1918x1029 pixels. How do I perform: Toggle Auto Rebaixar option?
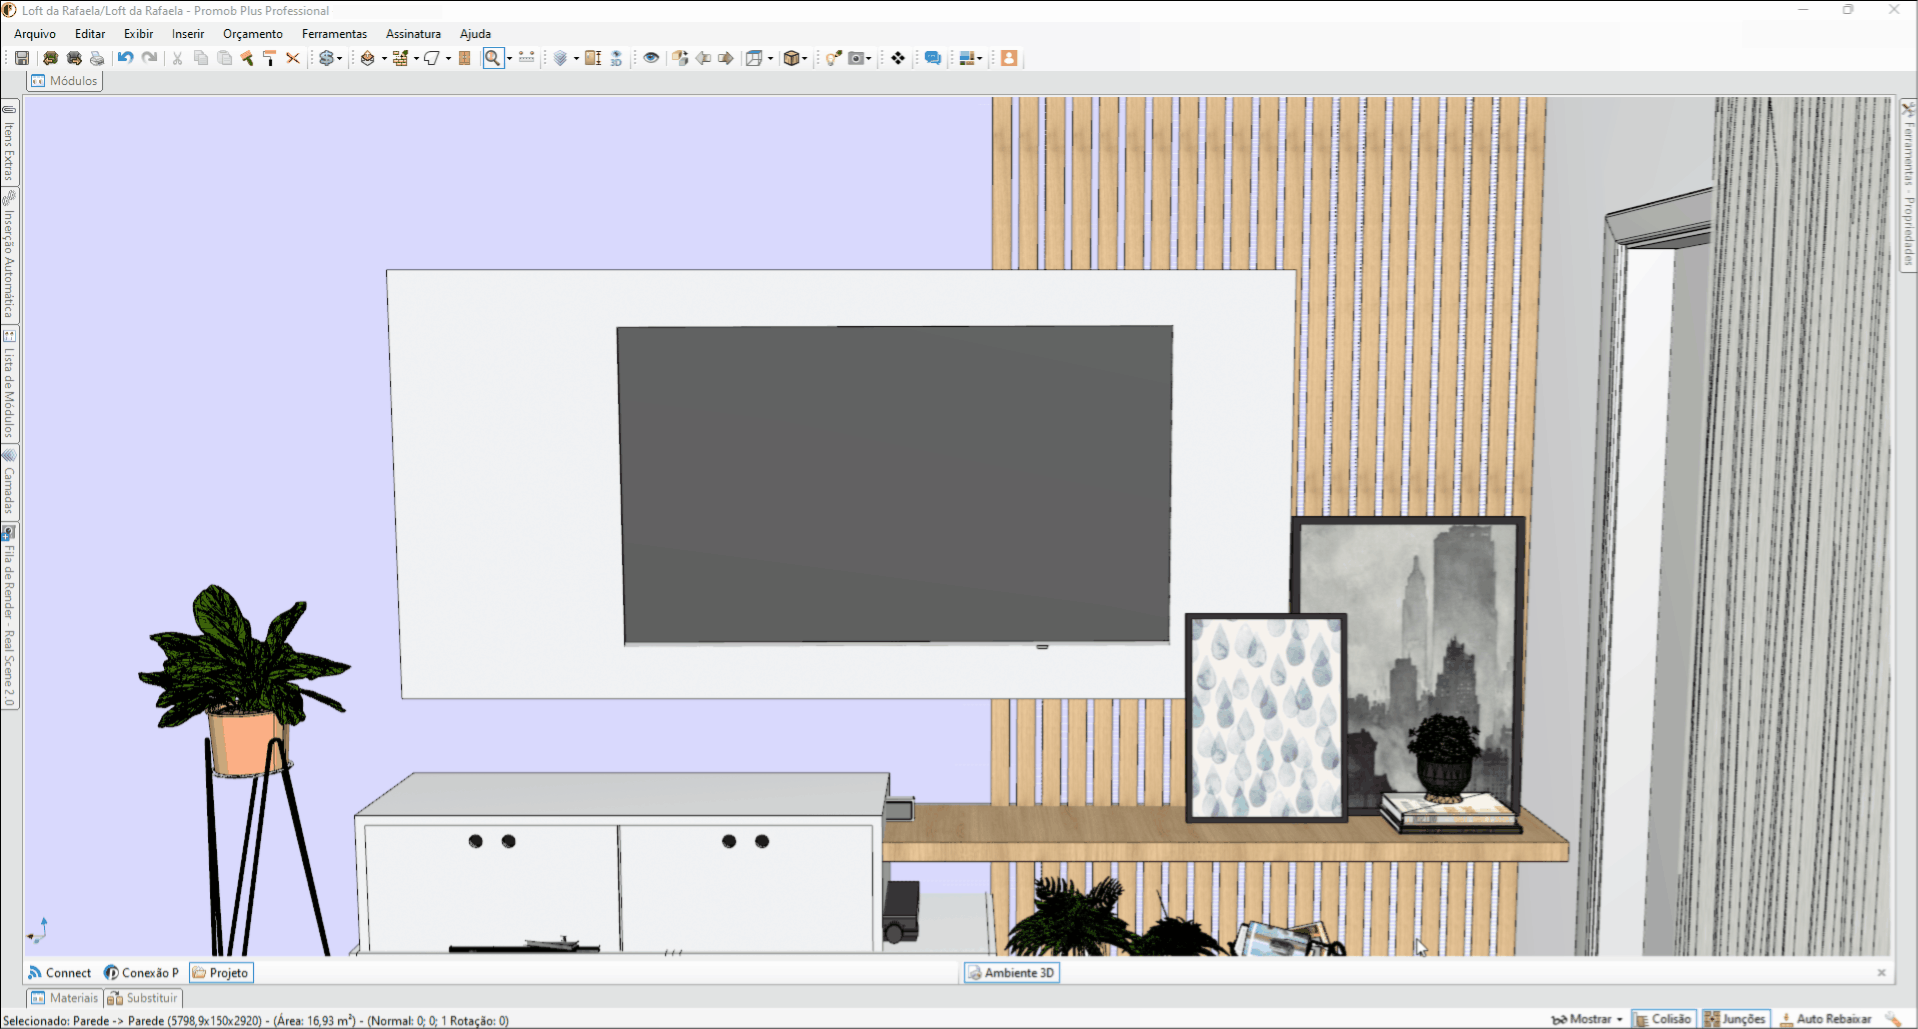click(1825, 1019)
